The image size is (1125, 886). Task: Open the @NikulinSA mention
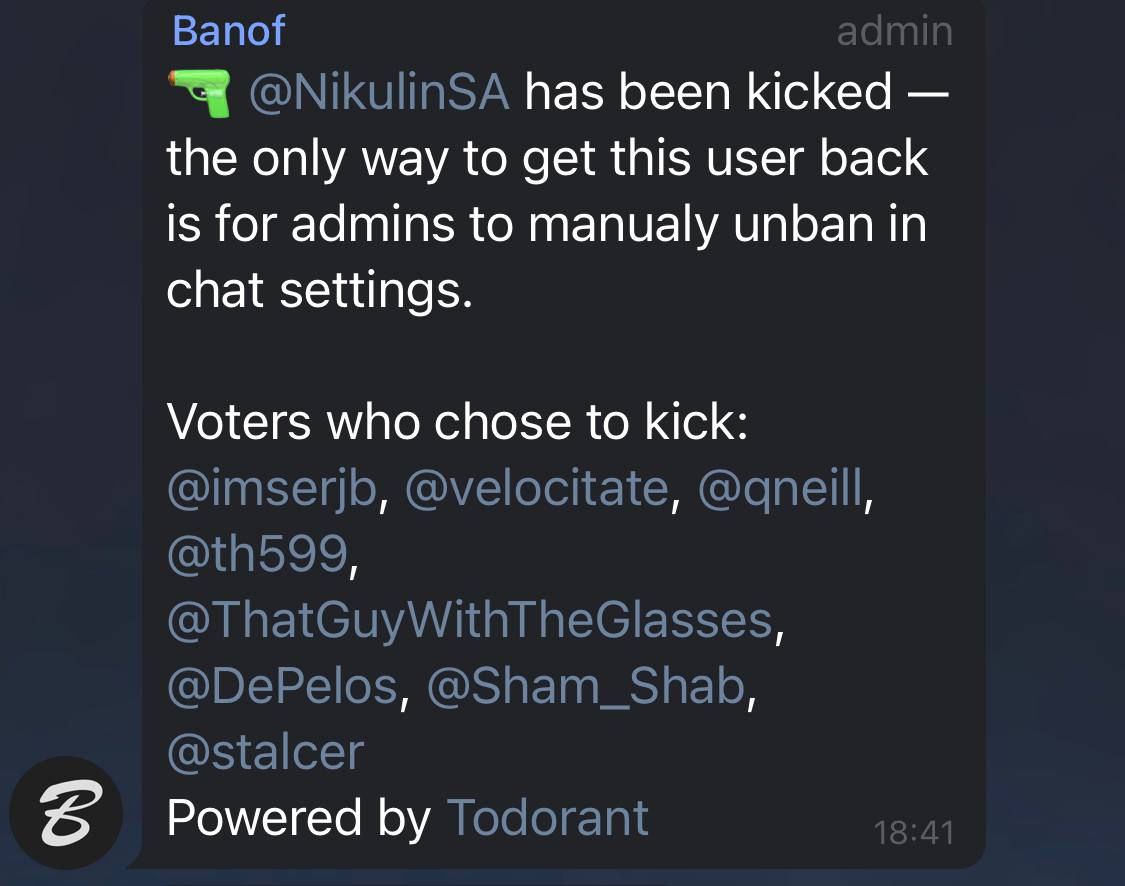click(x=379, y=93)
